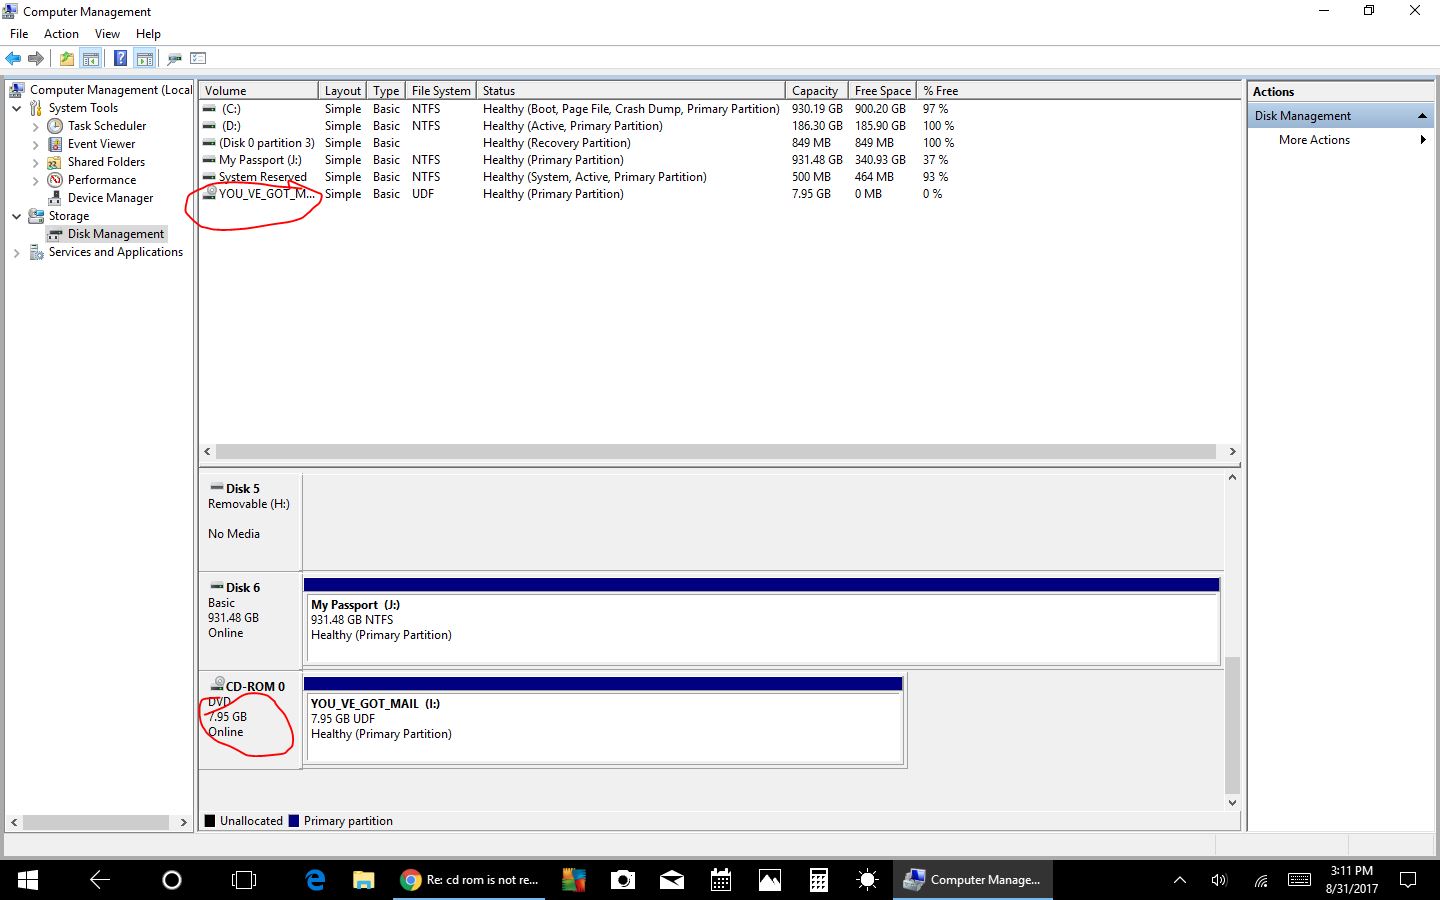Click More Actions in the Actions pane
The height and width of the screenshot is (900, 1440).
click(x=1314, y=140)
